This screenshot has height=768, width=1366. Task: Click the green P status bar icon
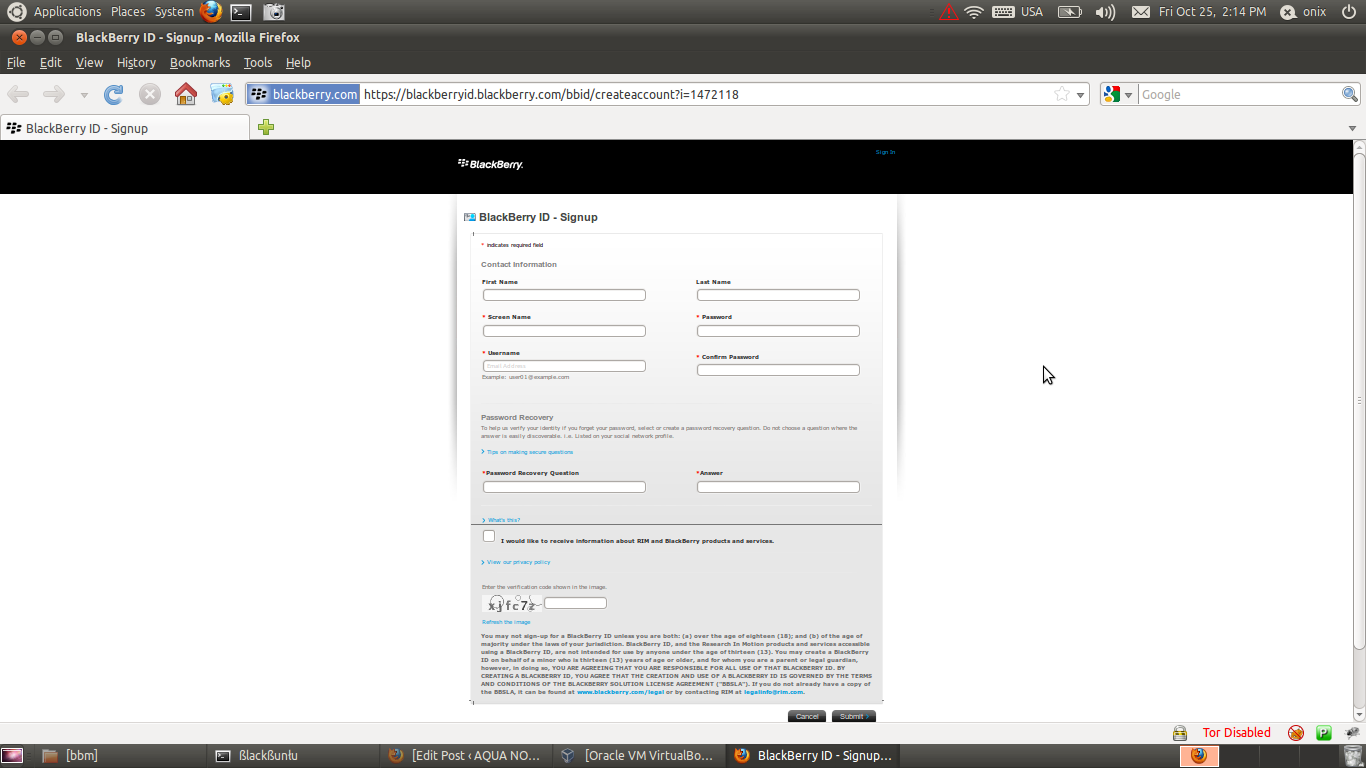pos(1324,733)
